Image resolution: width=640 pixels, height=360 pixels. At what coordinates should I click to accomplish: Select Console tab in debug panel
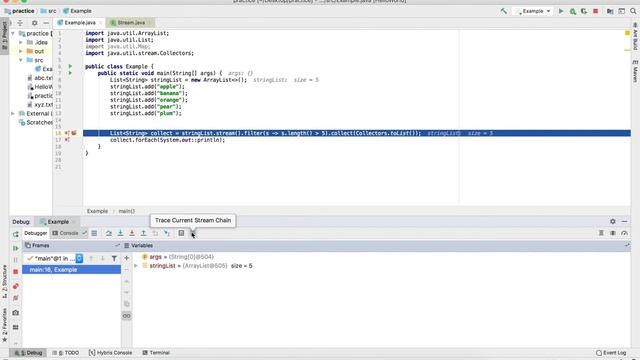[65, 233]
